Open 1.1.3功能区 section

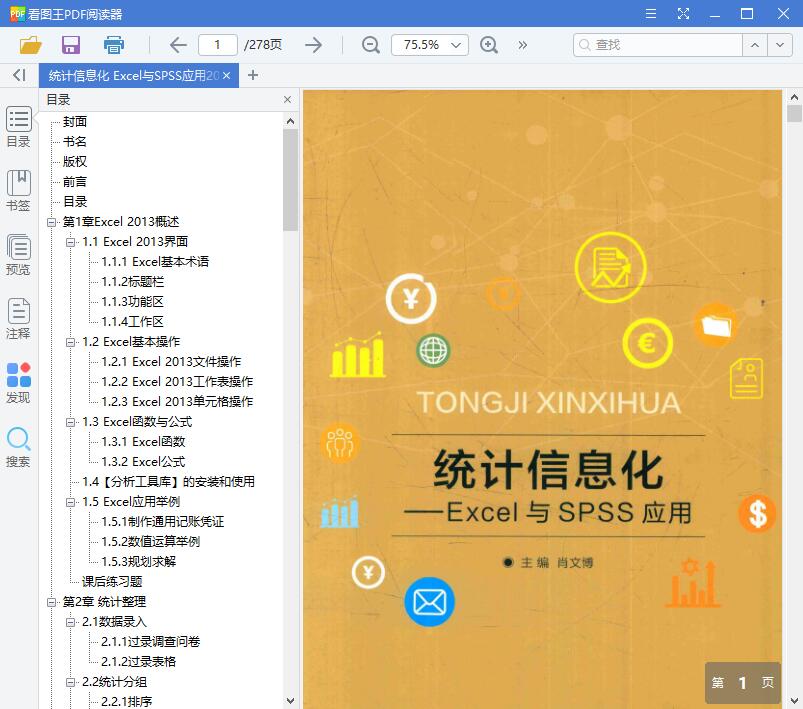(133, 302)
